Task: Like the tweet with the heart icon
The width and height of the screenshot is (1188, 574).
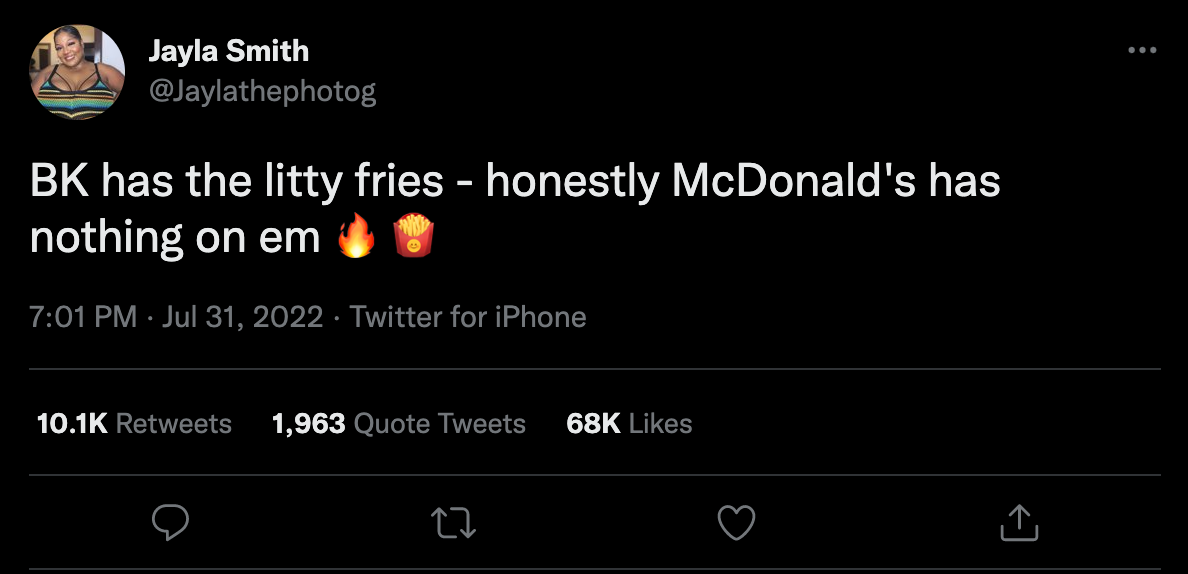Action: coord(737,521)
